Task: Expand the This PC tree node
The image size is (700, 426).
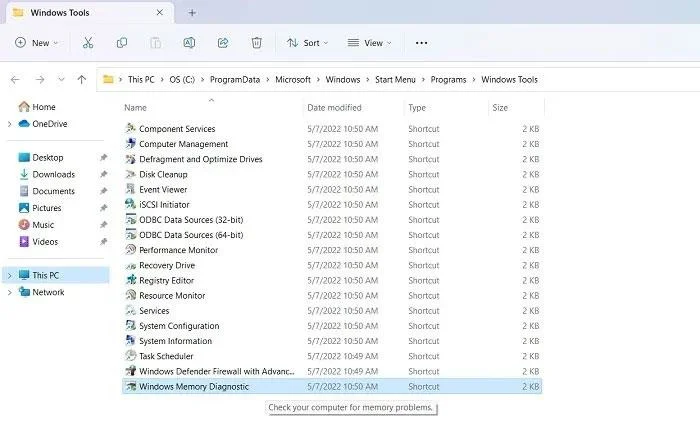Action: tap(9, 276)
